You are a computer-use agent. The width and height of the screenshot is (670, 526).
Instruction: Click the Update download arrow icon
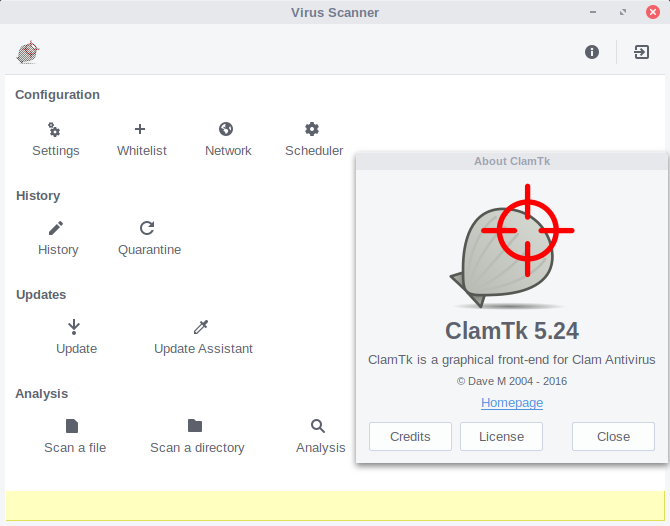pos(74,327)
